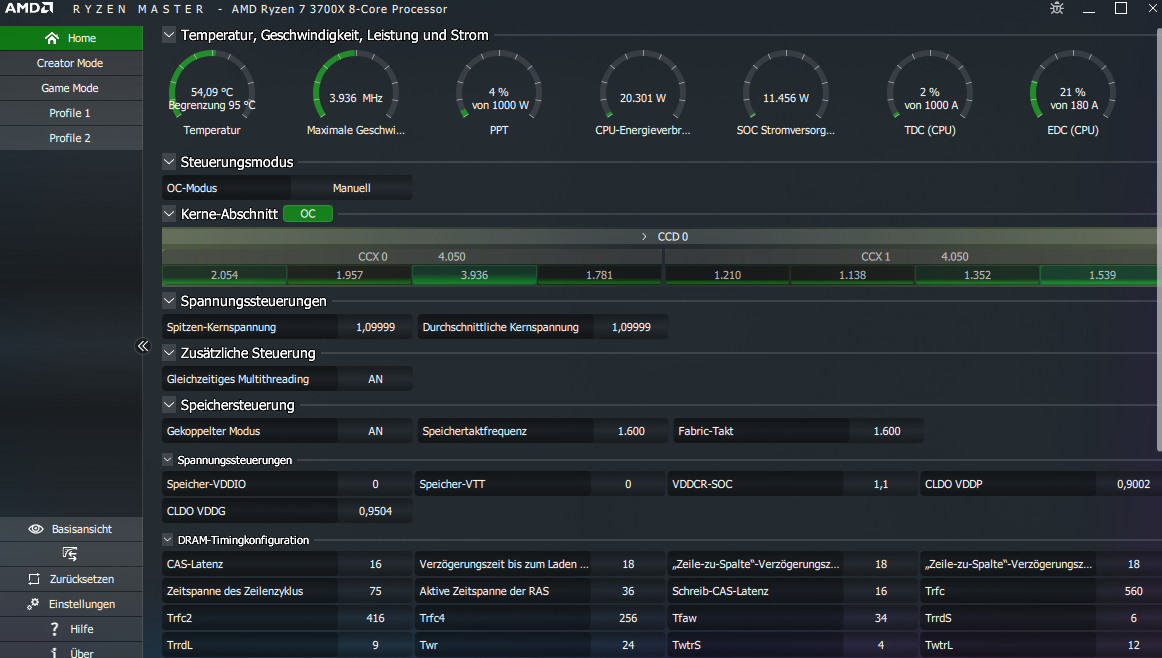Click Speichertaktfrequenz value 1.600
1162x658 pixels.
point(631,431)
